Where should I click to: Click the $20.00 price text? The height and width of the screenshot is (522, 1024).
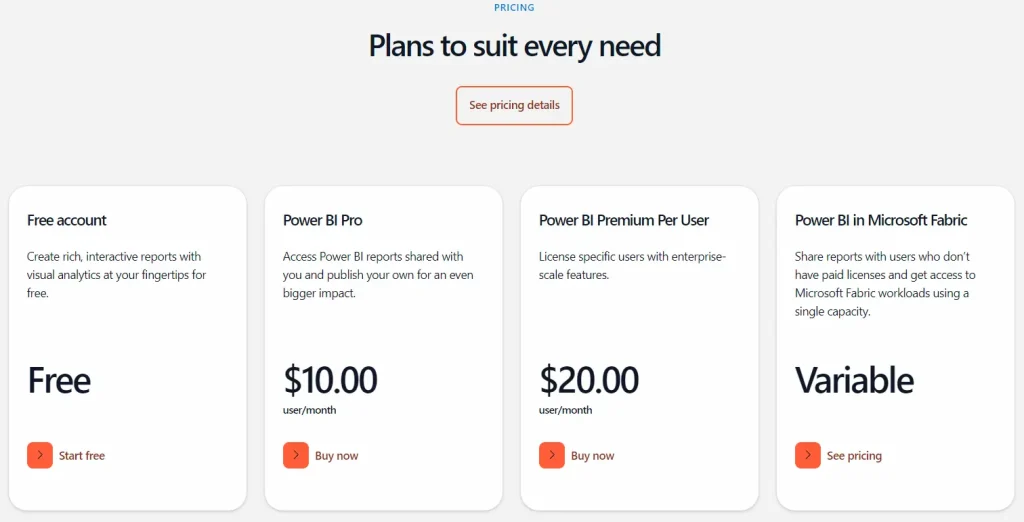[589, 380]
